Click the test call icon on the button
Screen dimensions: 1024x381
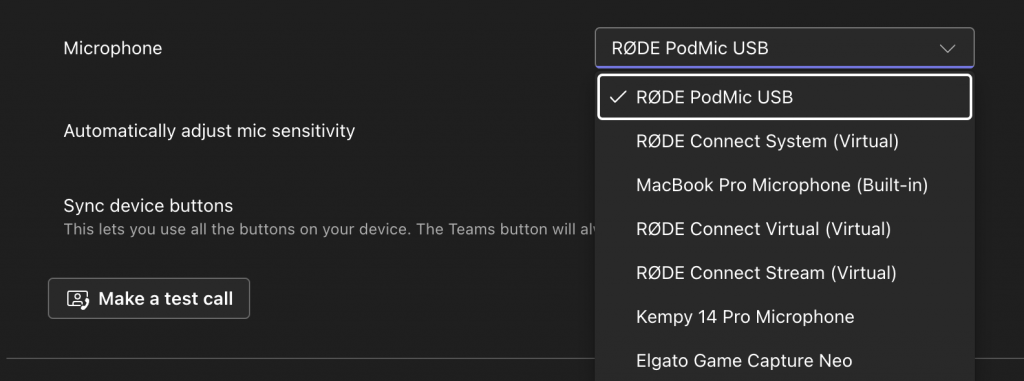[78, 299]
